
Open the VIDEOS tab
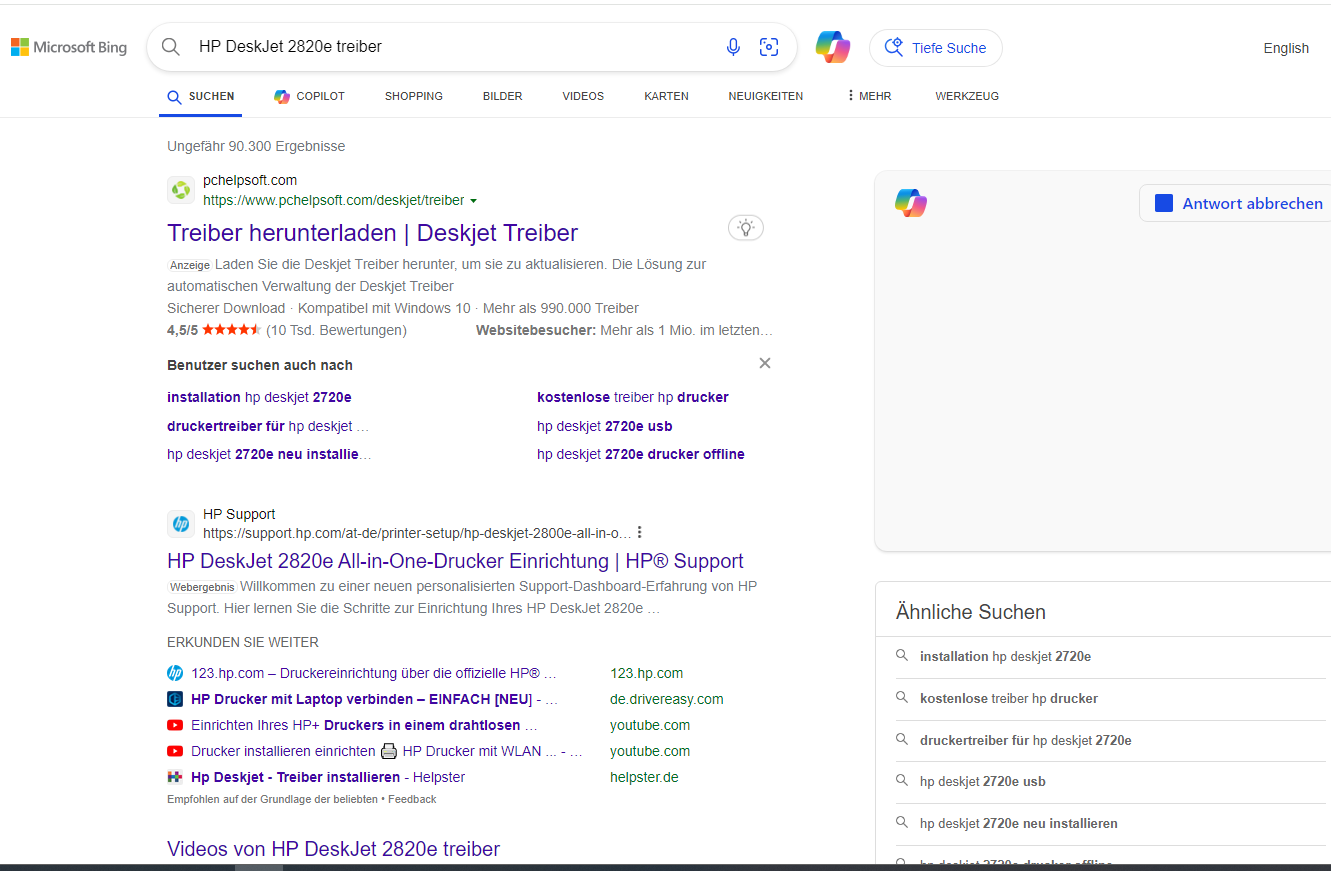coord(583,97)
